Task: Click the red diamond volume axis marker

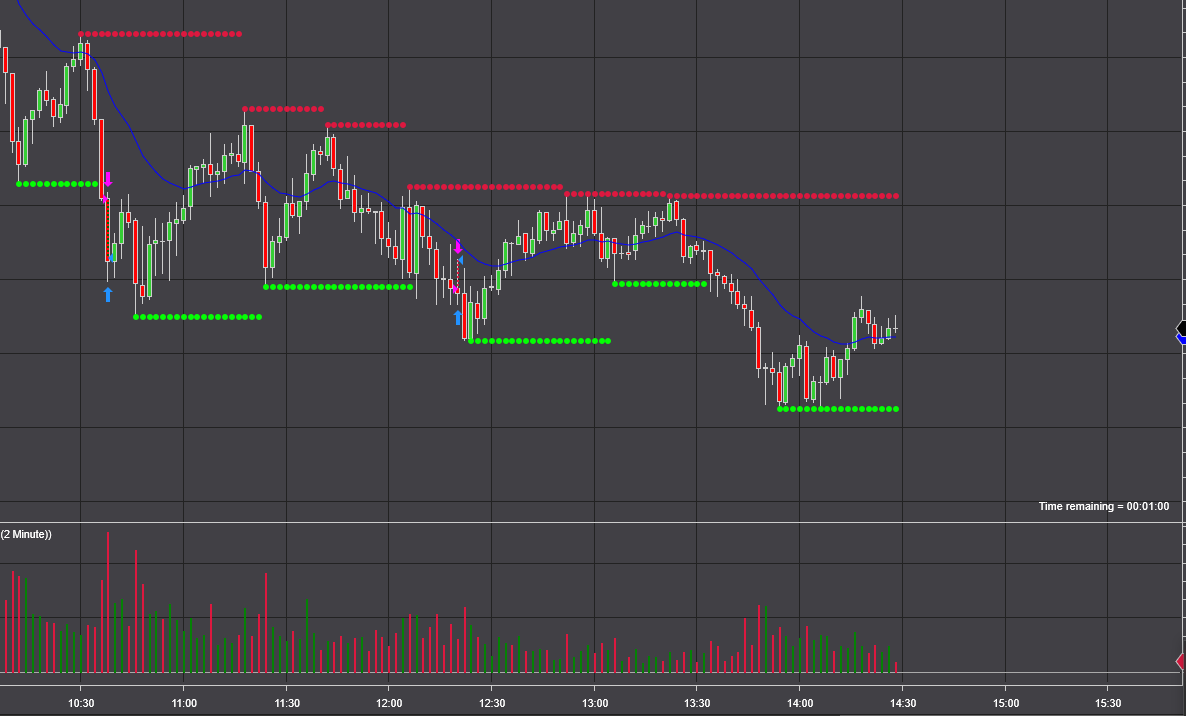Action: tap(1180, 661)
